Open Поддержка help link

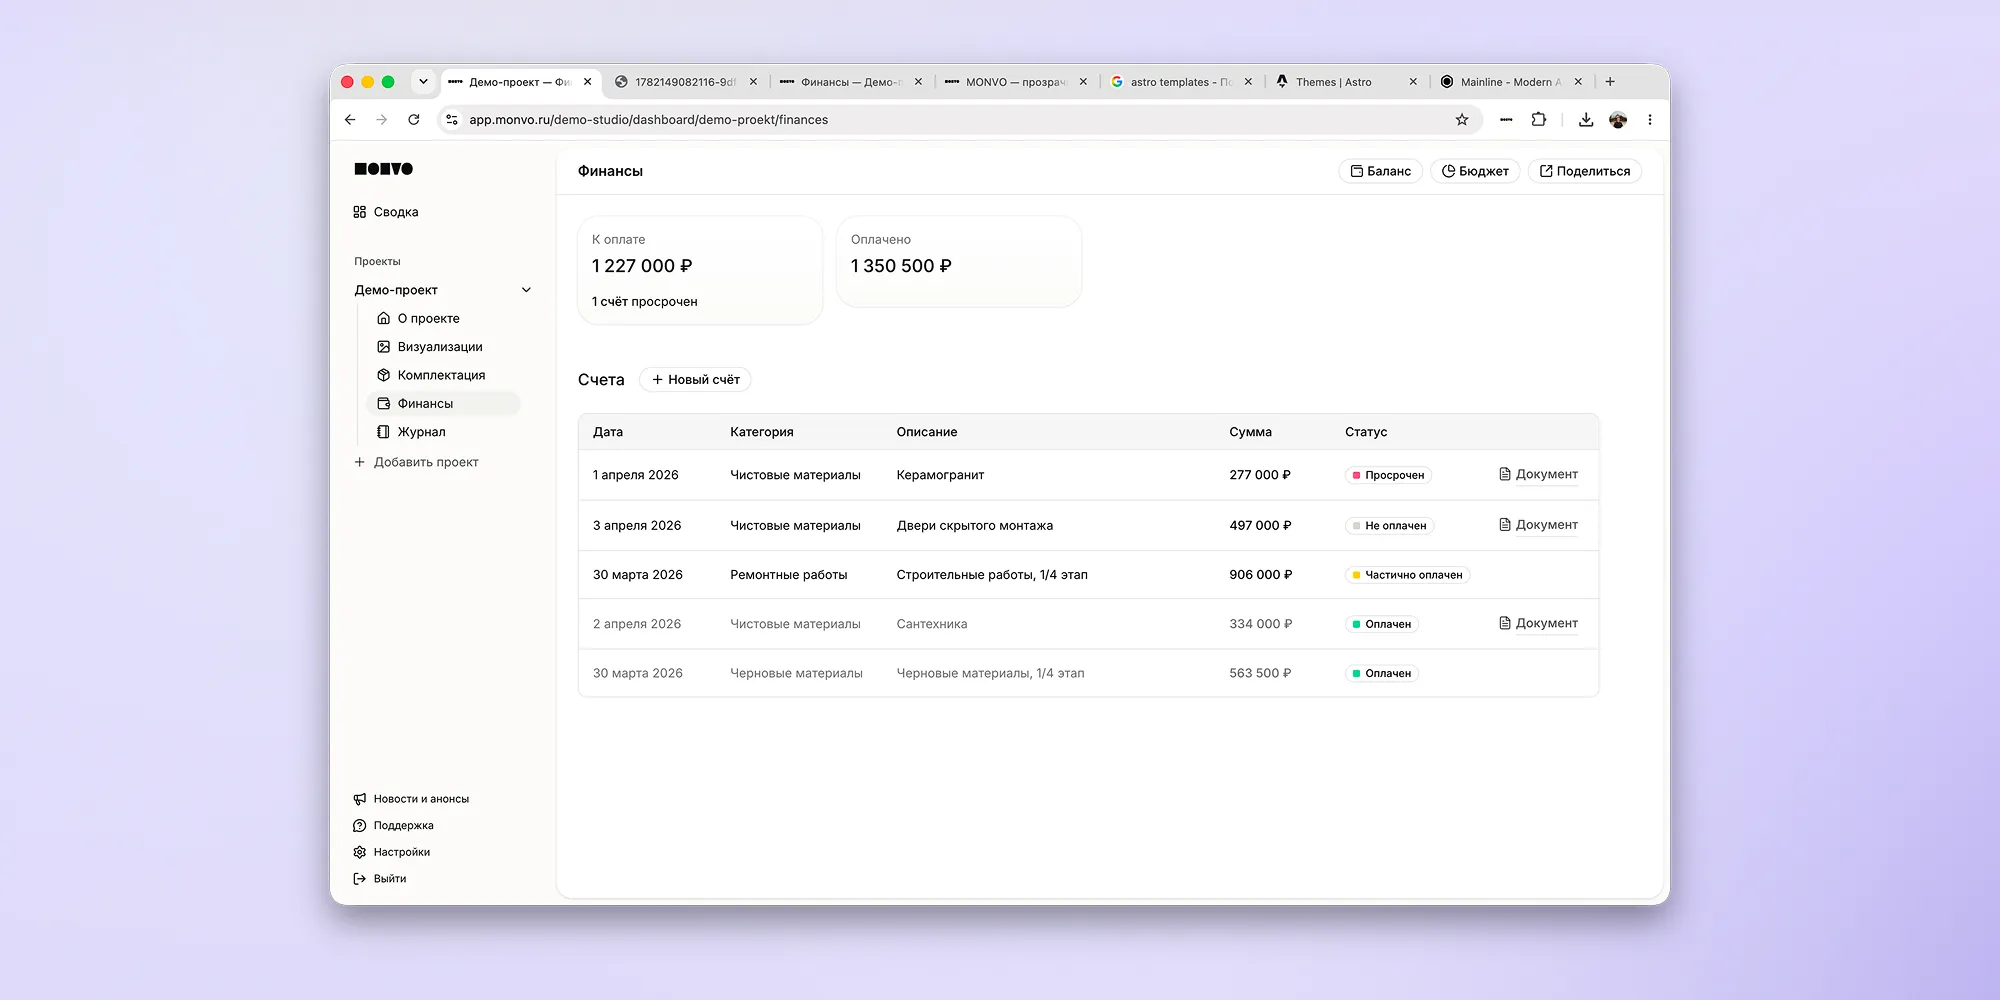[393, 826]
